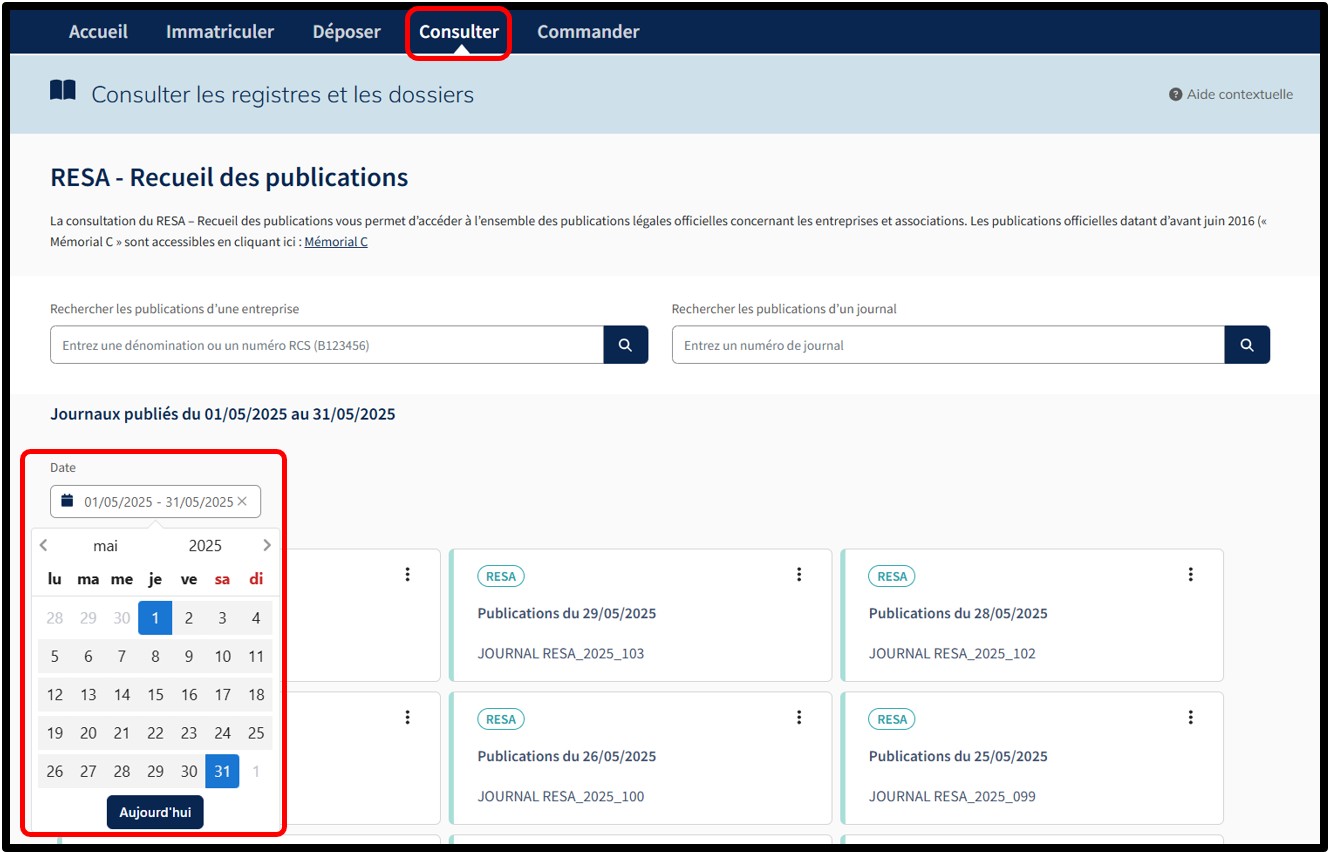Click the company publications search magnifier button
The width and height of the screenshot is (1328, 852).
tap(625, 345)
